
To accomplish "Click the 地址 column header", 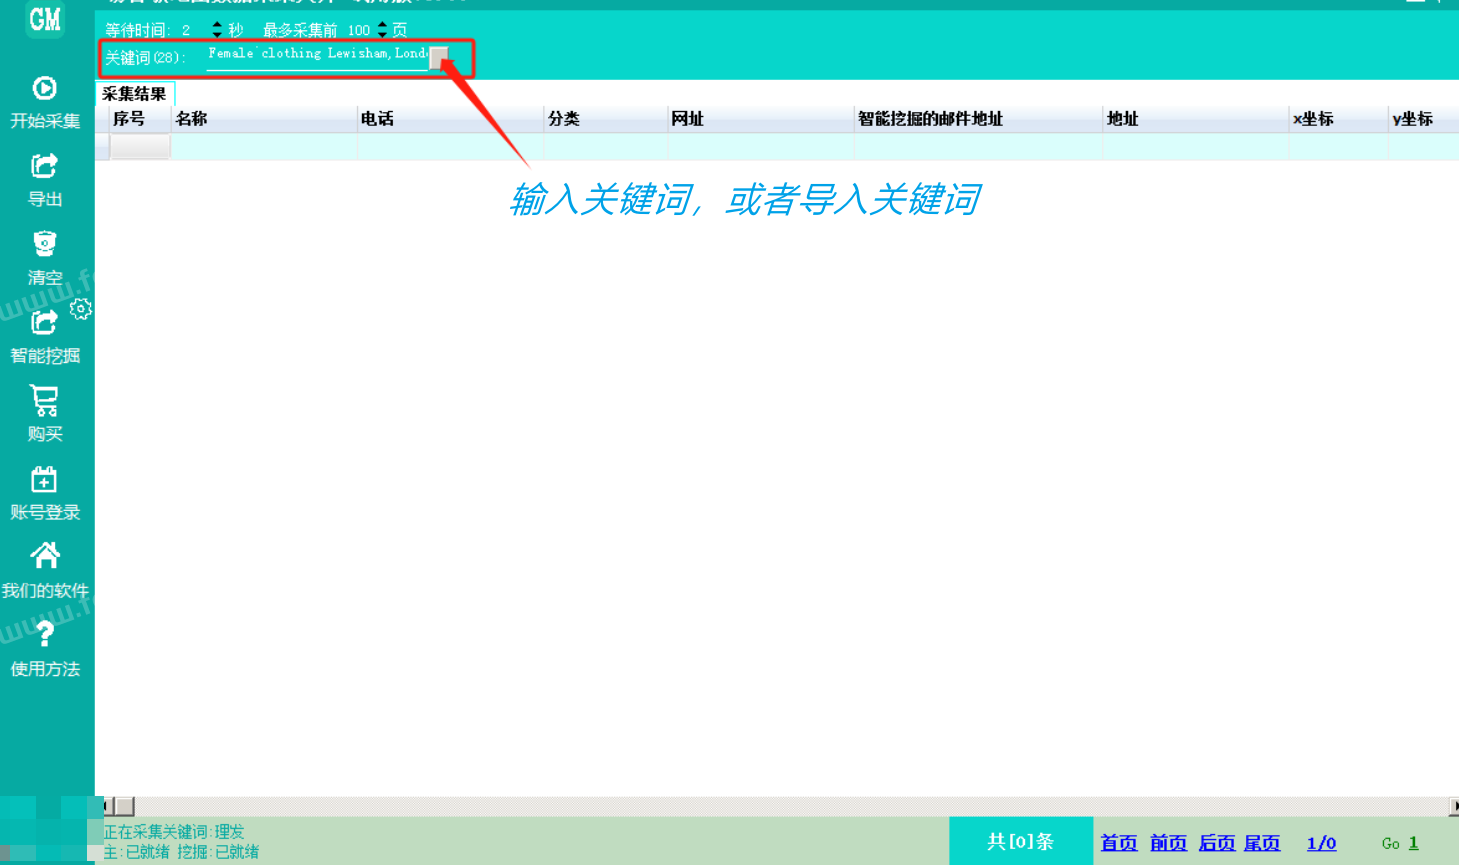I will (1196, 119).
